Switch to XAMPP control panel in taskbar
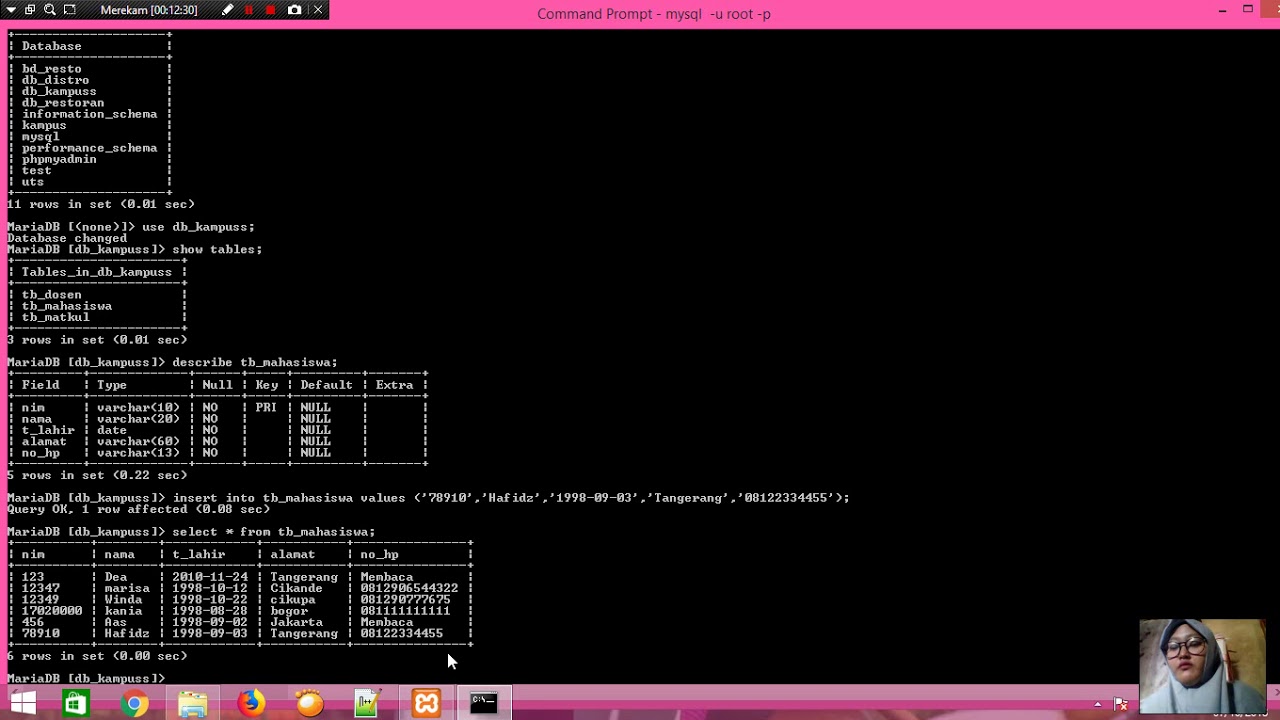Image resolution: width=1280 pixels, height=720 pixels. point(426,704)
